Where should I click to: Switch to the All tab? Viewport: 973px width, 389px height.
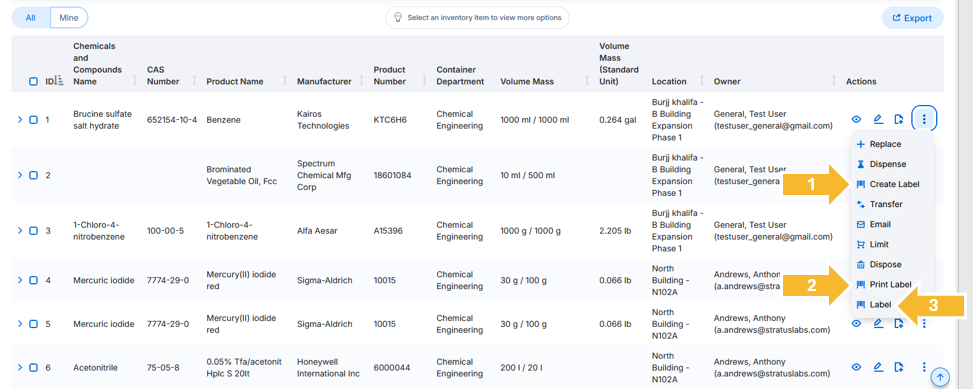[30, 18]
